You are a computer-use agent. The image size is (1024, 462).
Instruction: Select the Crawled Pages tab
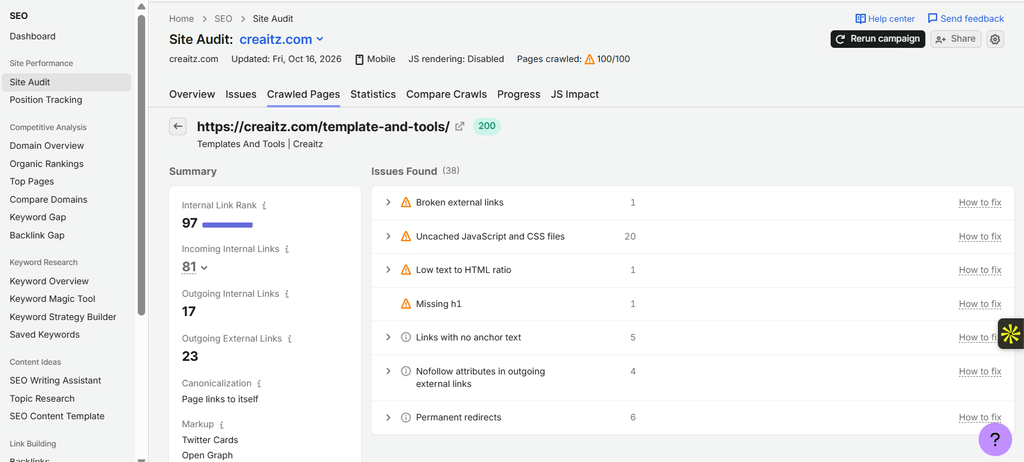[x=304, y=94]
